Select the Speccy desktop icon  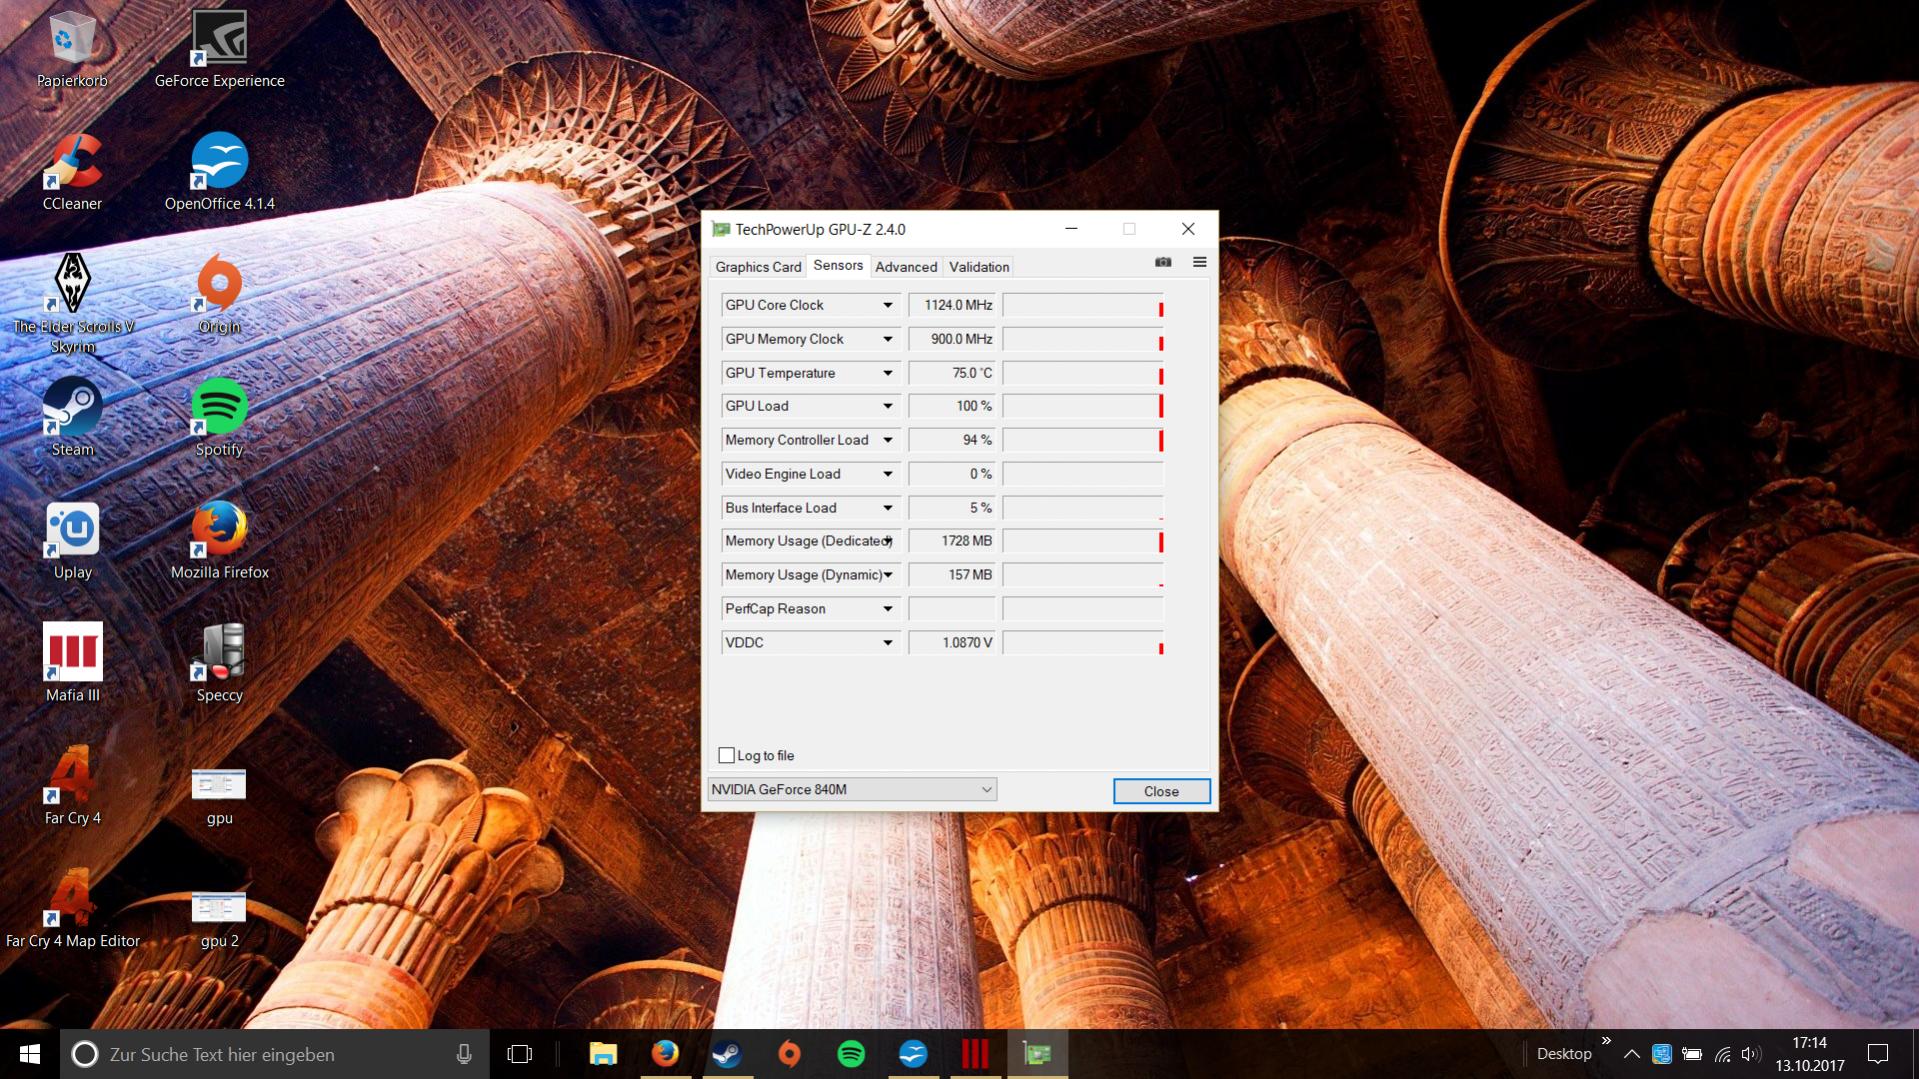[219, 663]
